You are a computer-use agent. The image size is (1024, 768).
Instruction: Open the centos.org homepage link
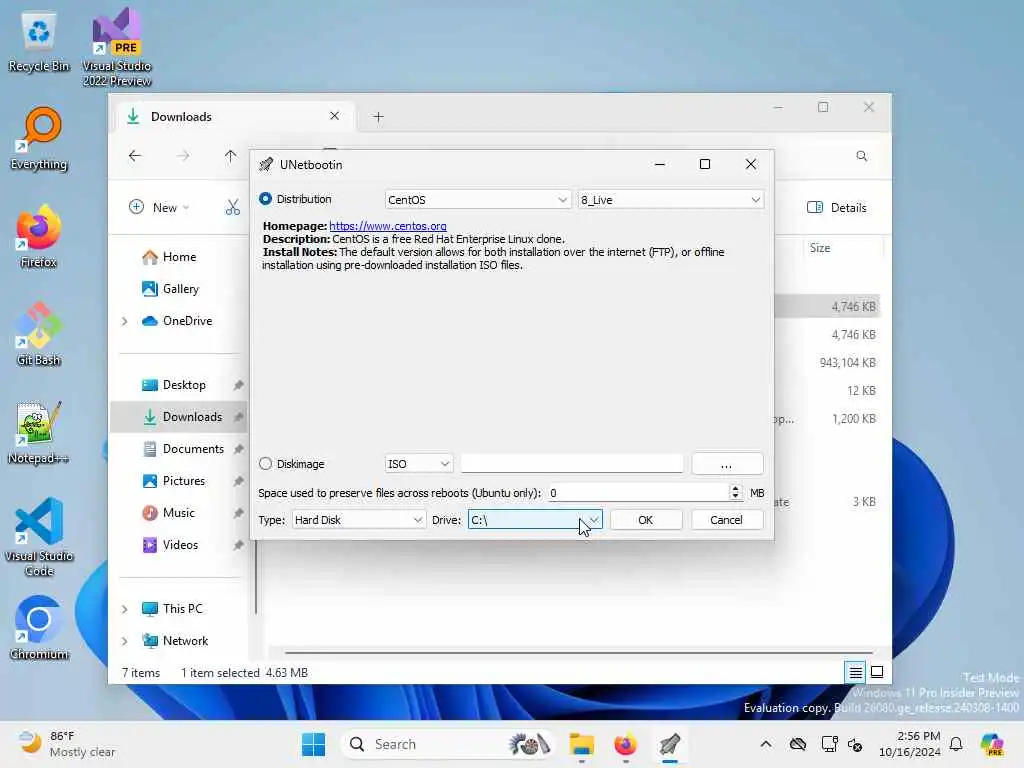point(388,226)
